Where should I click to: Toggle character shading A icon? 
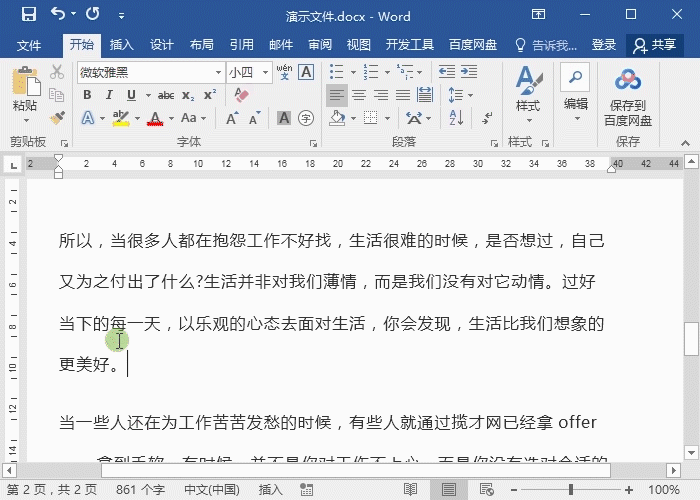click(284, 118)
